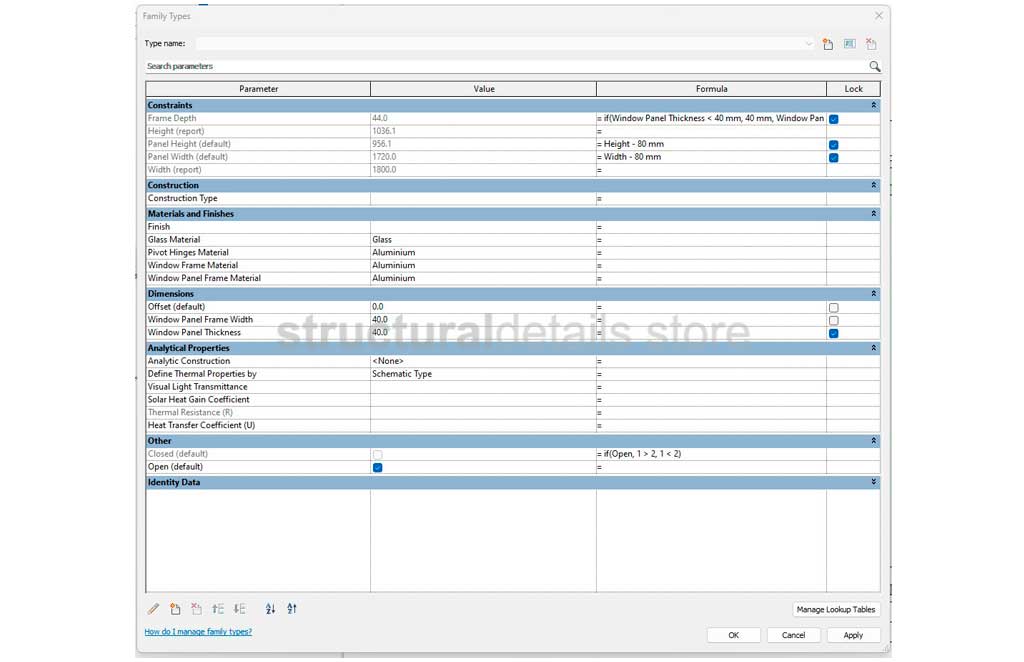
Task: Open Manage Lookup Tables
Action: pos(835,609)
